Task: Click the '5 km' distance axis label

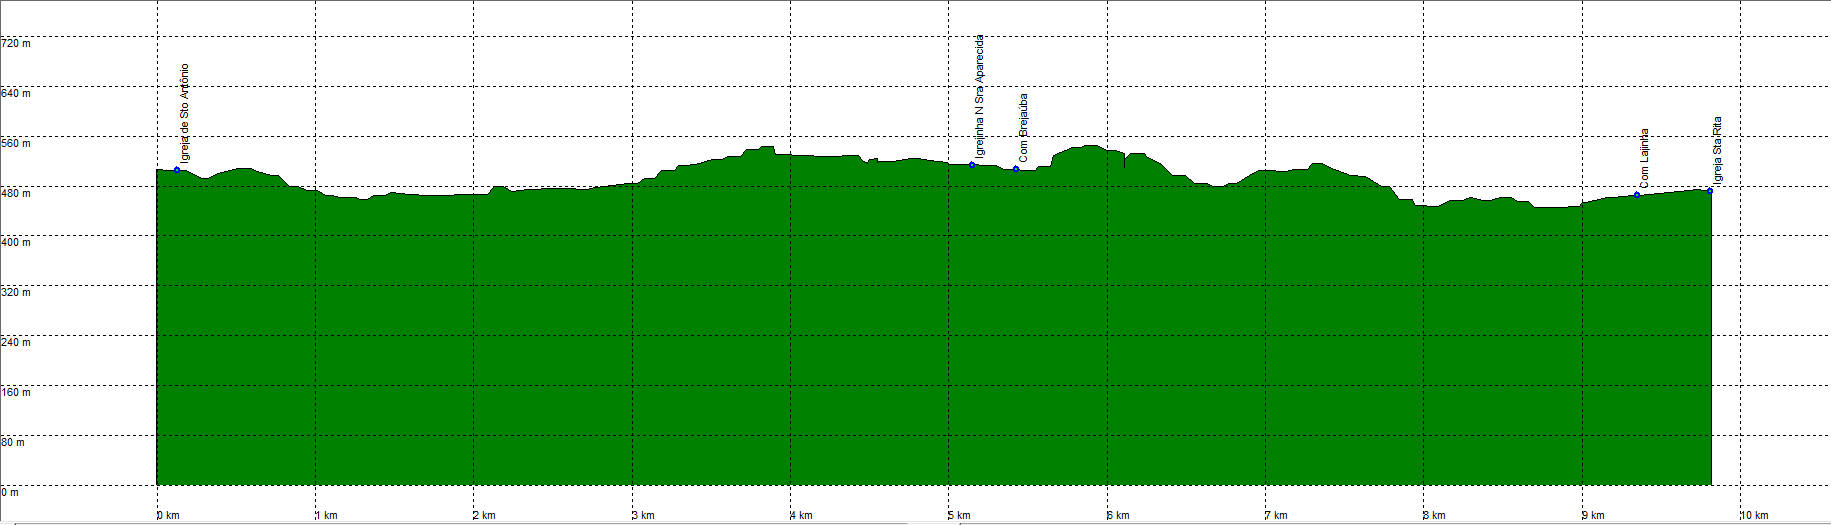Action: pos(960,516)
